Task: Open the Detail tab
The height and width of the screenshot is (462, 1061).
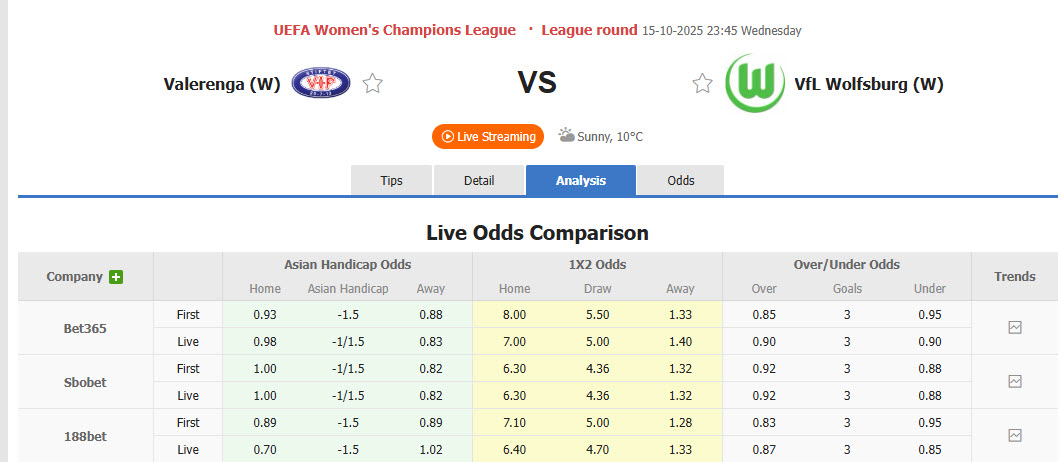Action: (x=479, y=181)
